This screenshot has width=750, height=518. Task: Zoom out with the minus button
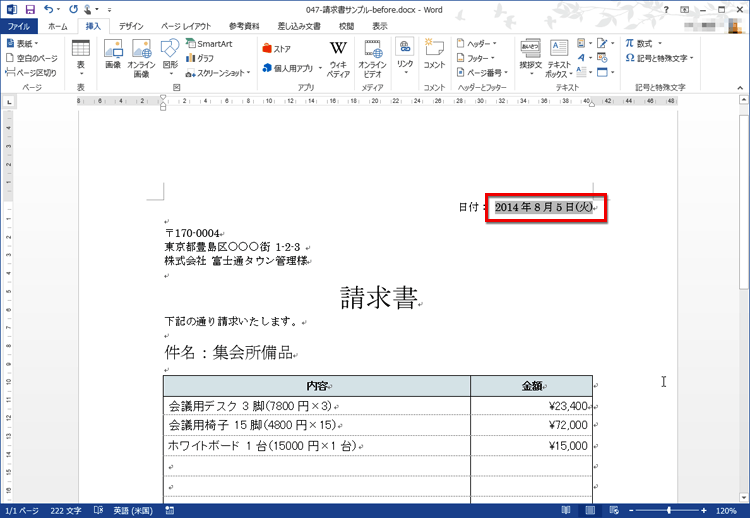pos(631,510)
